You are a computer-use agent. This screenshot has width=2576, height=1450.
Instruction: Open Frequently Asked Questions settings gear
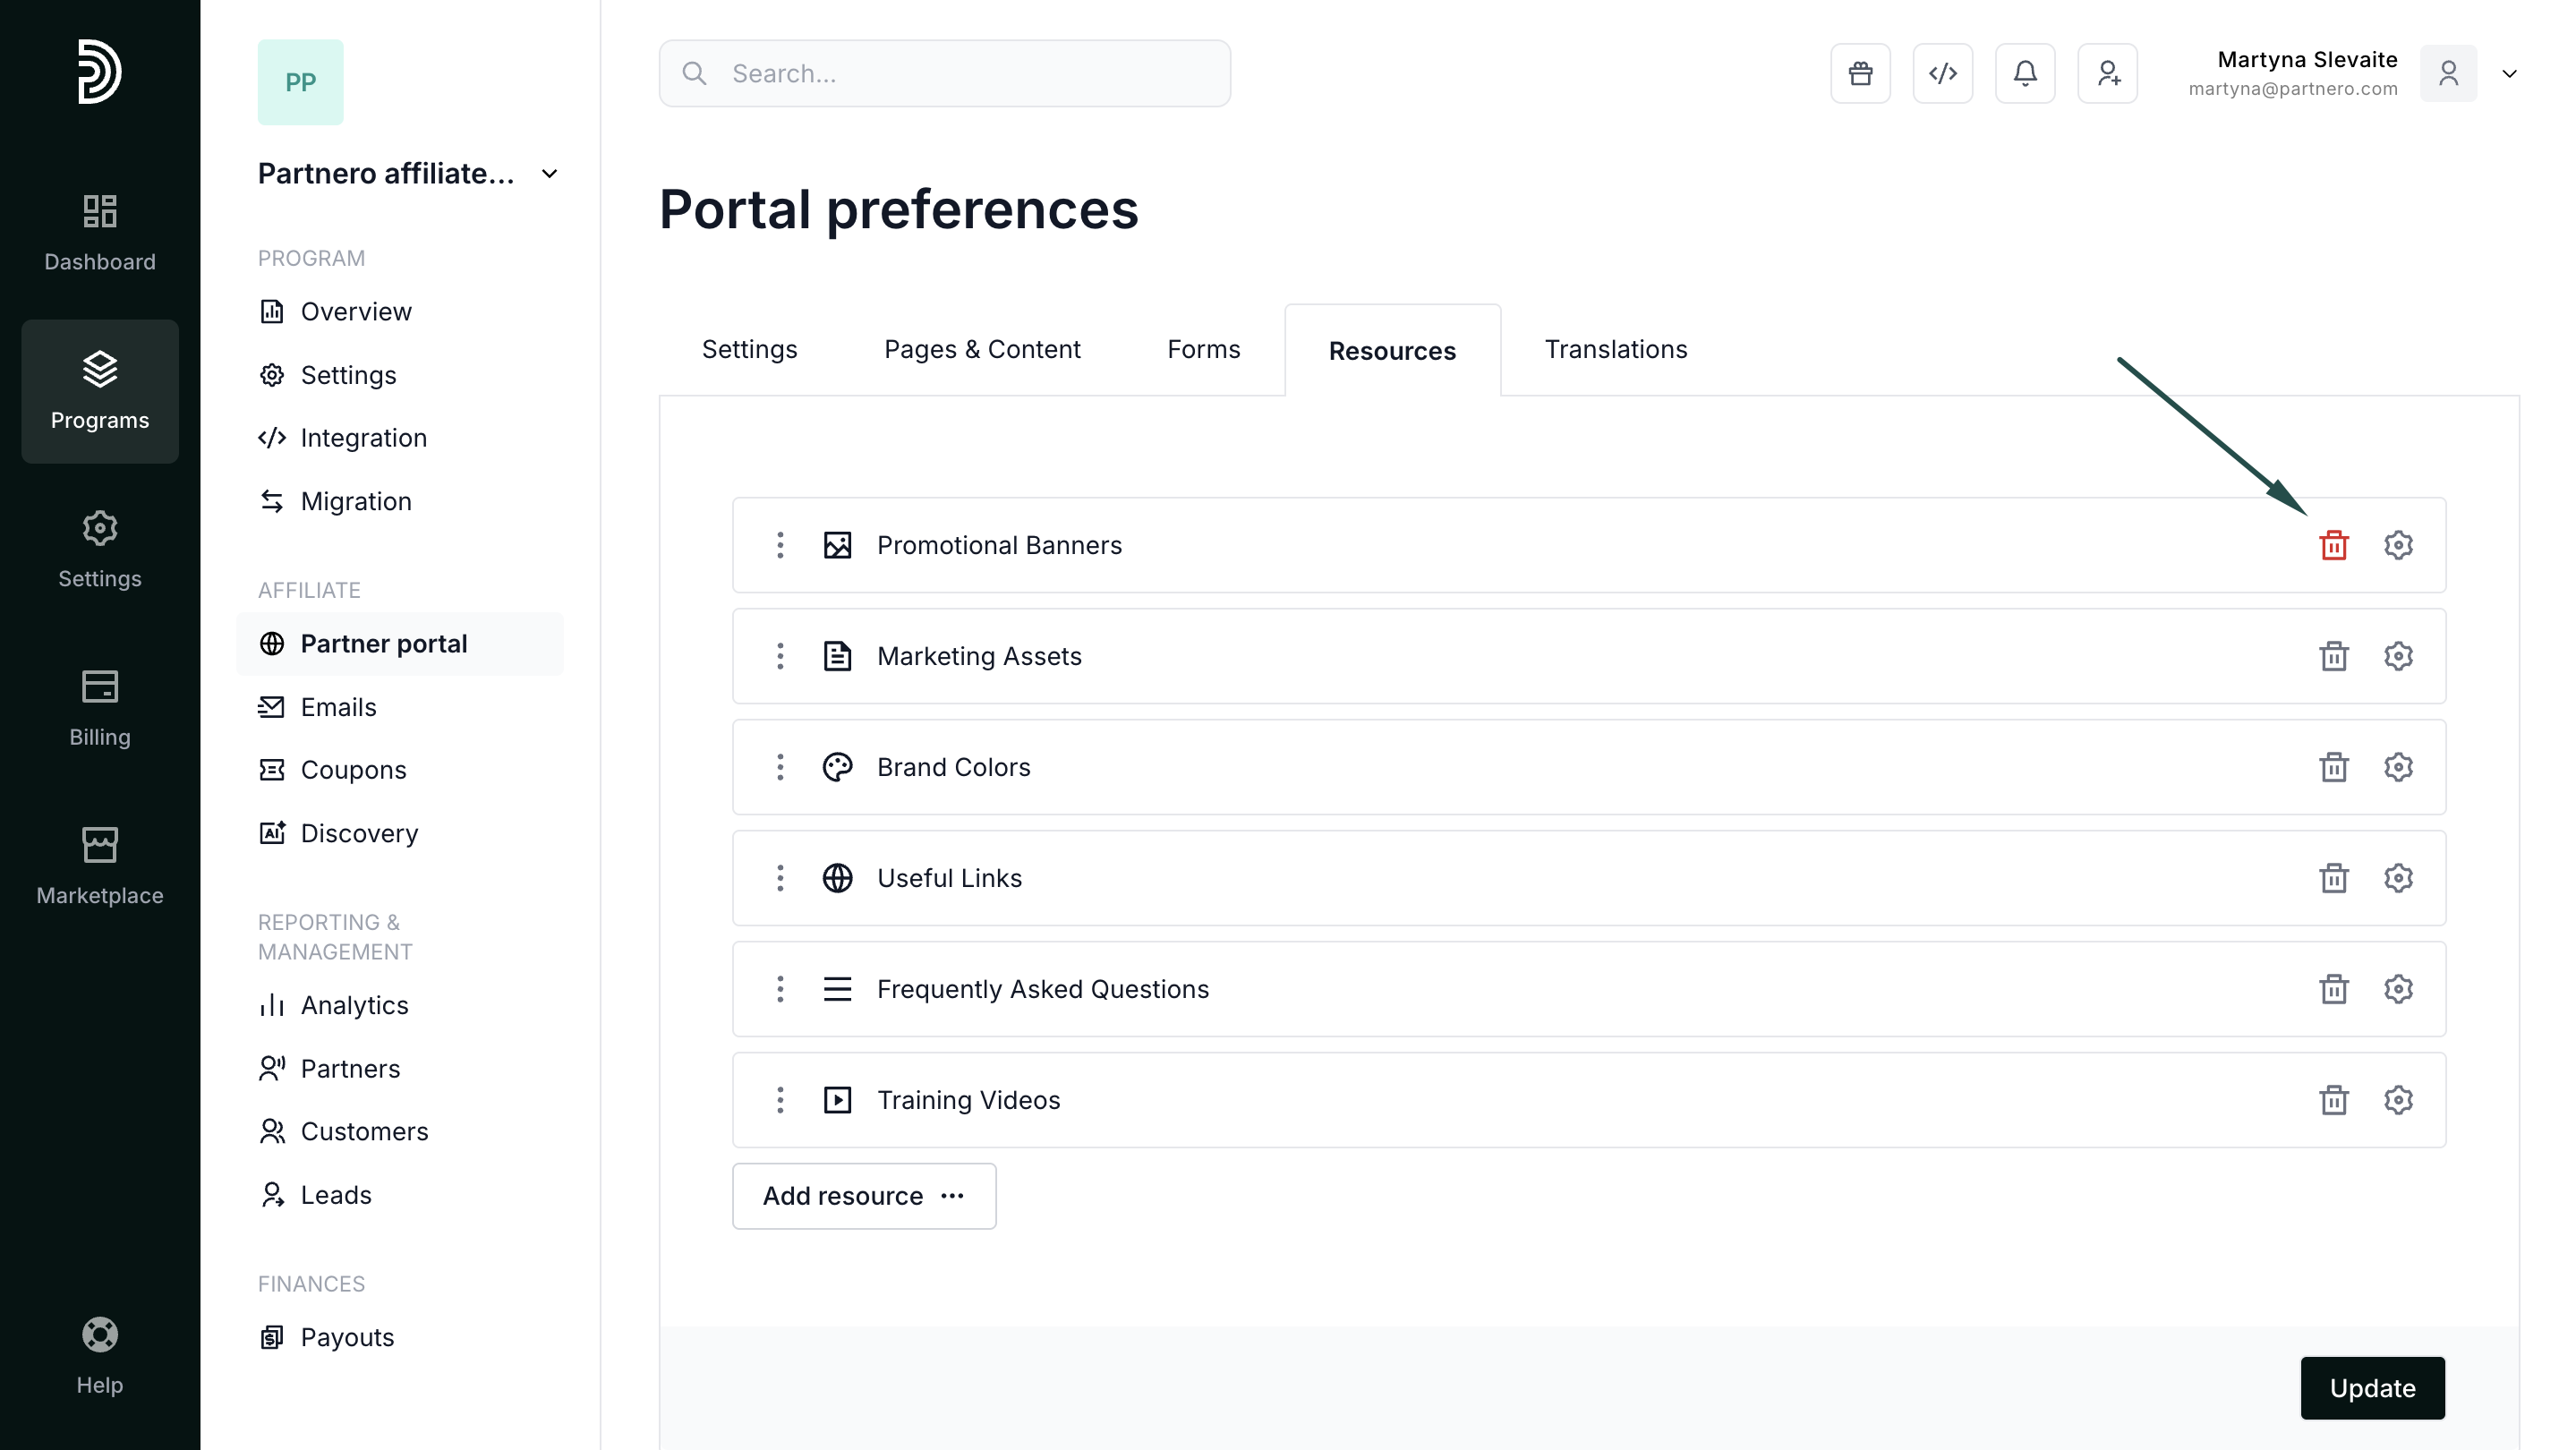click(2398, 989)
